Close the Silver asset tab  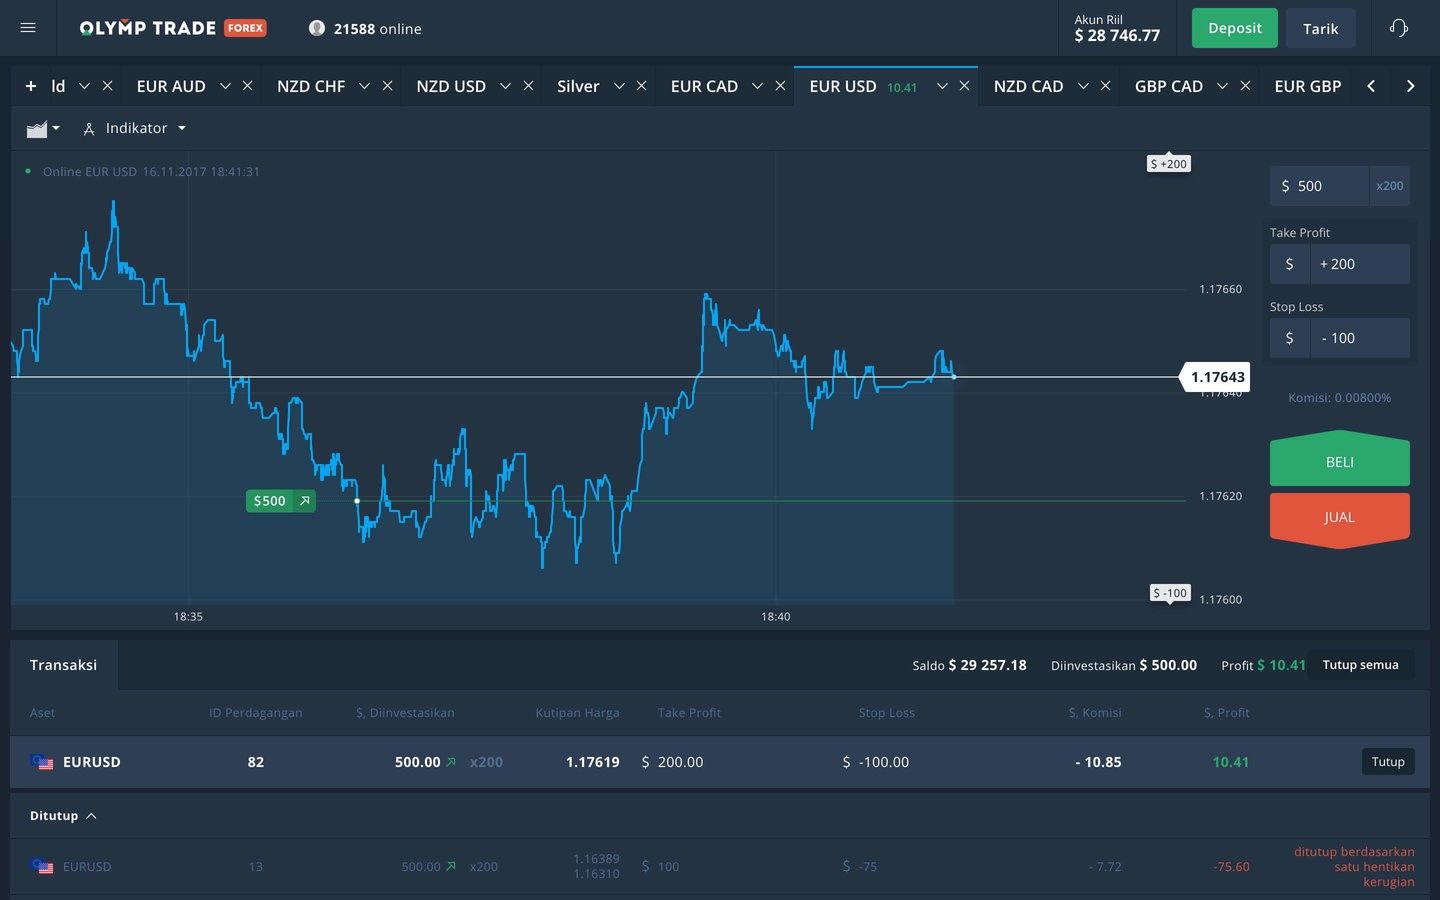pos(642,86)
